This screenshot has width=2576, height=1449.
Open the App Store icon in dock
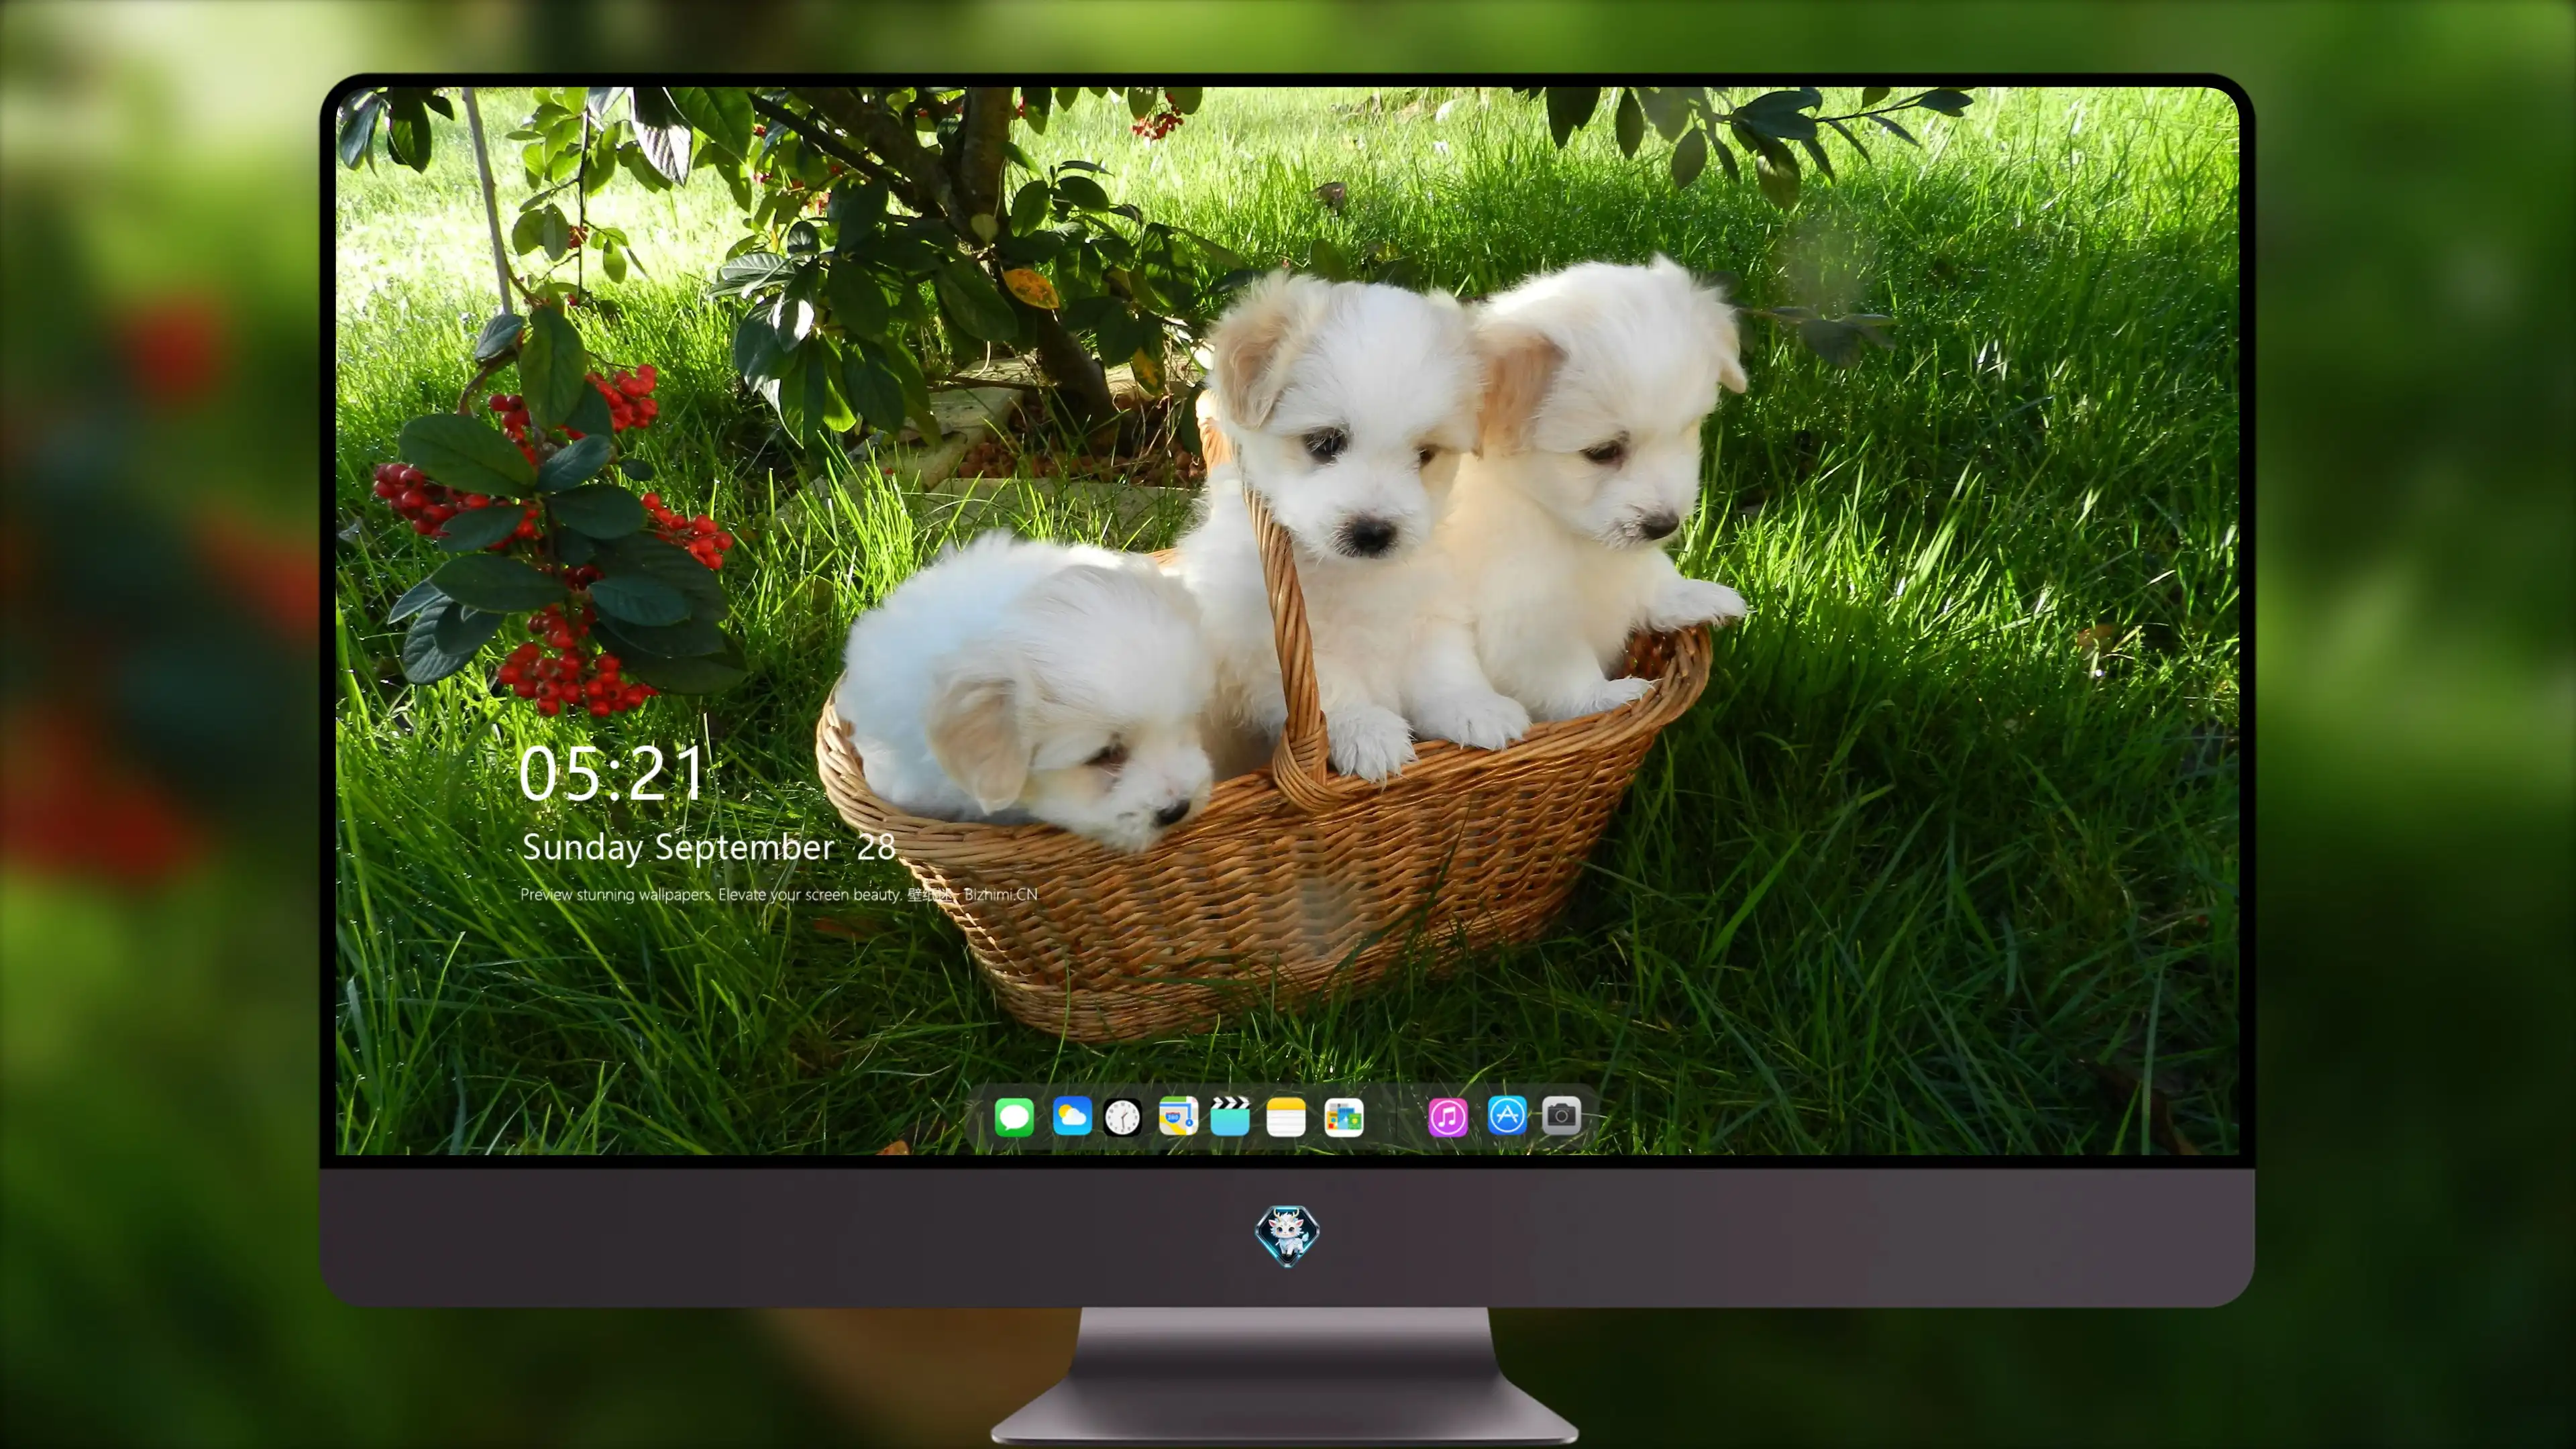click(1507, 1115)
